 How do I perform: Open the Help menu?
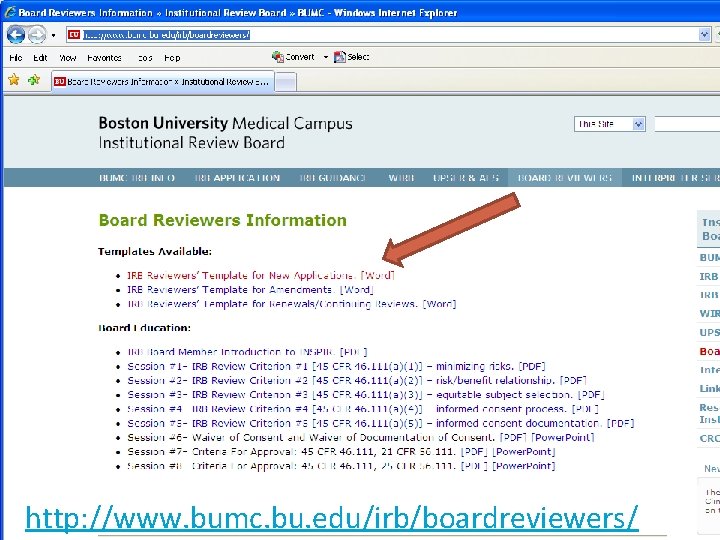pyautogui.click(x=172, y=57)
